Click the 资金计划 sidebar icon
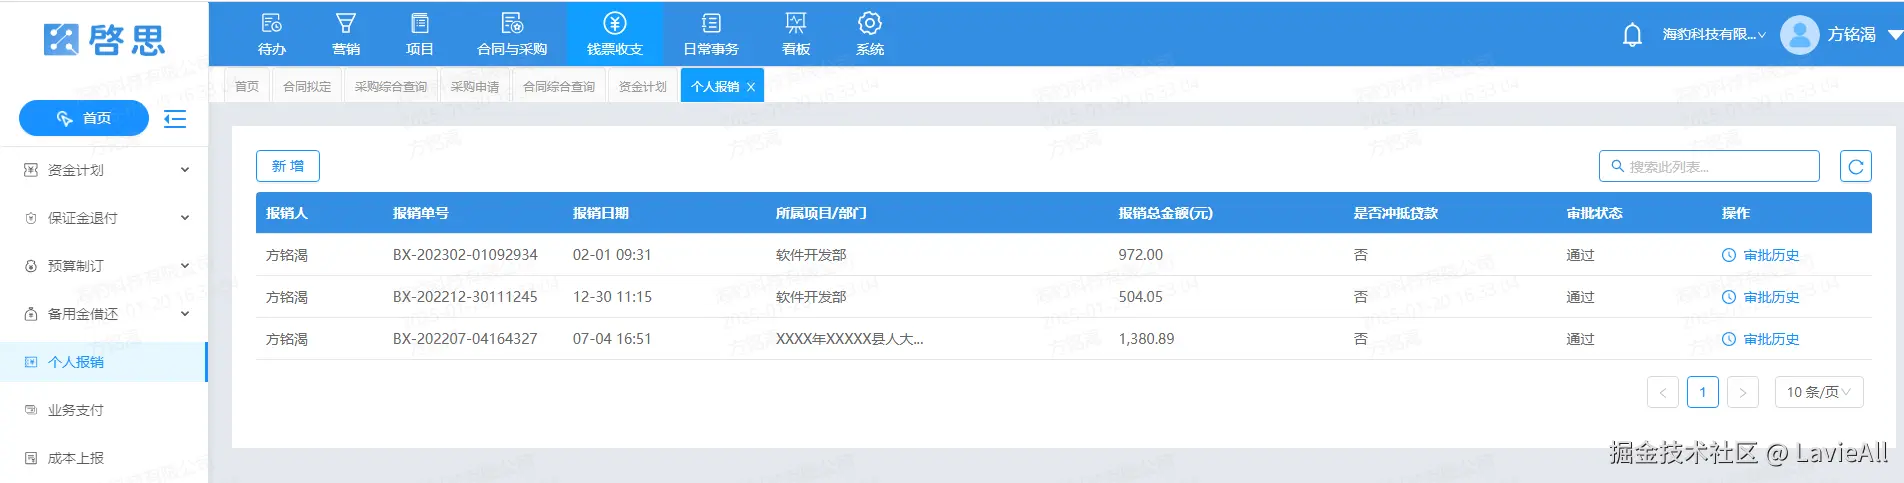The width and height of the screenshot is (1904, 483). [31, 170]
